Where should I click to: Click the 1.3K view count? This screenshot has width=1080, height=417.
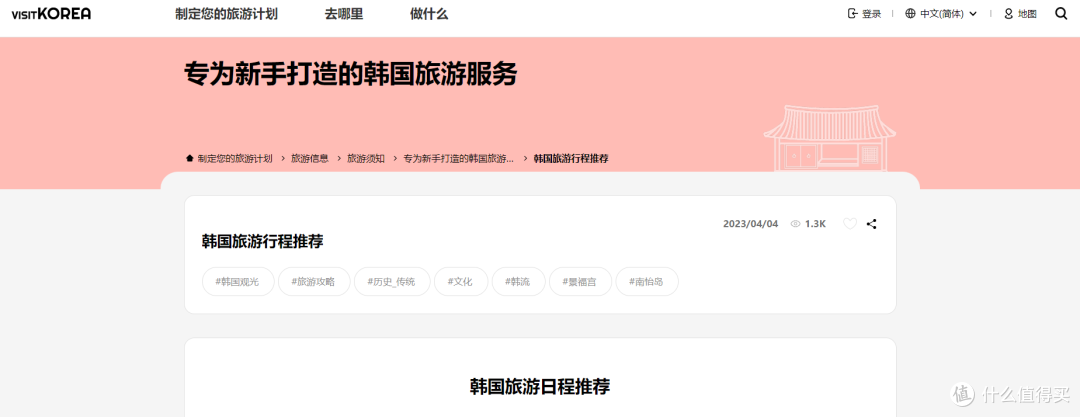click(815, 224)
